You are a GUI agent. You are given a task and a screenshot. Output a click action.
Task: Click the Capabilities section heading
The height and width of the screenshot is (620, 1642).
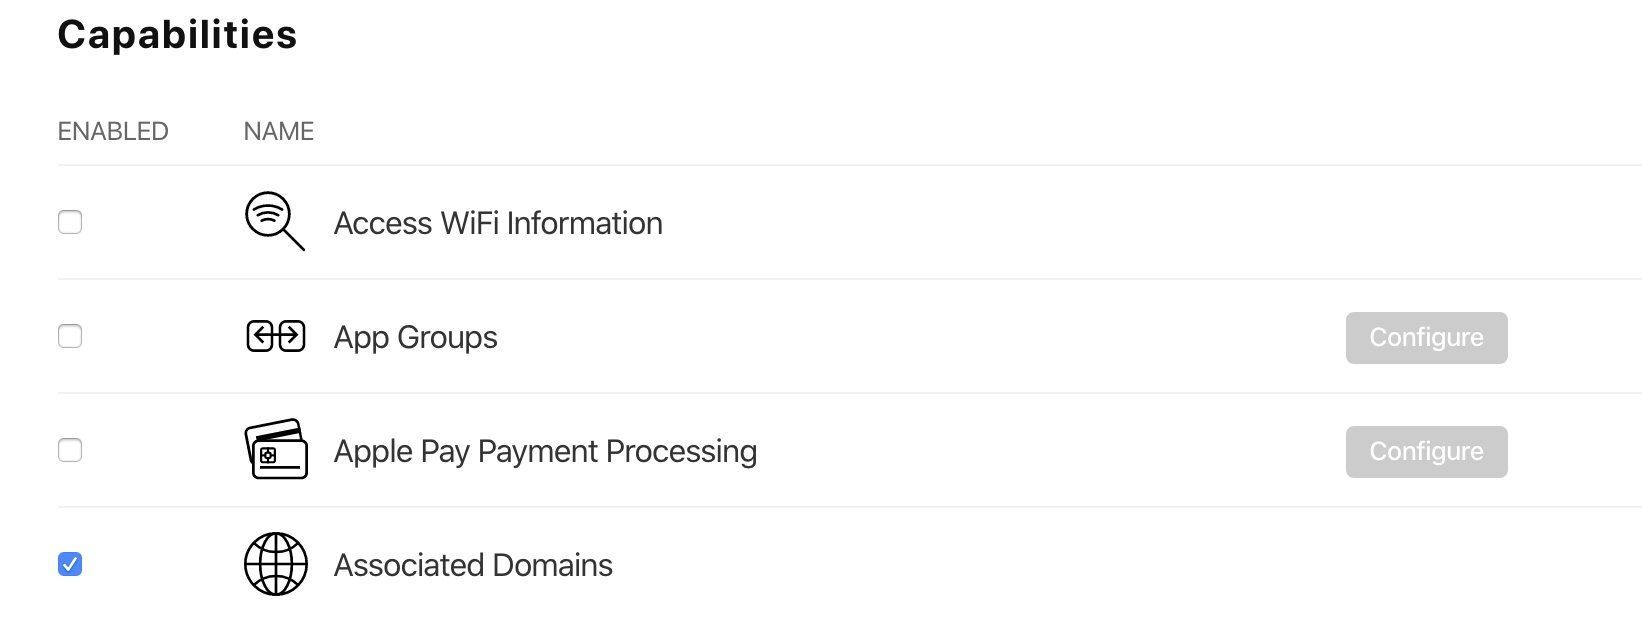[177, 35]
